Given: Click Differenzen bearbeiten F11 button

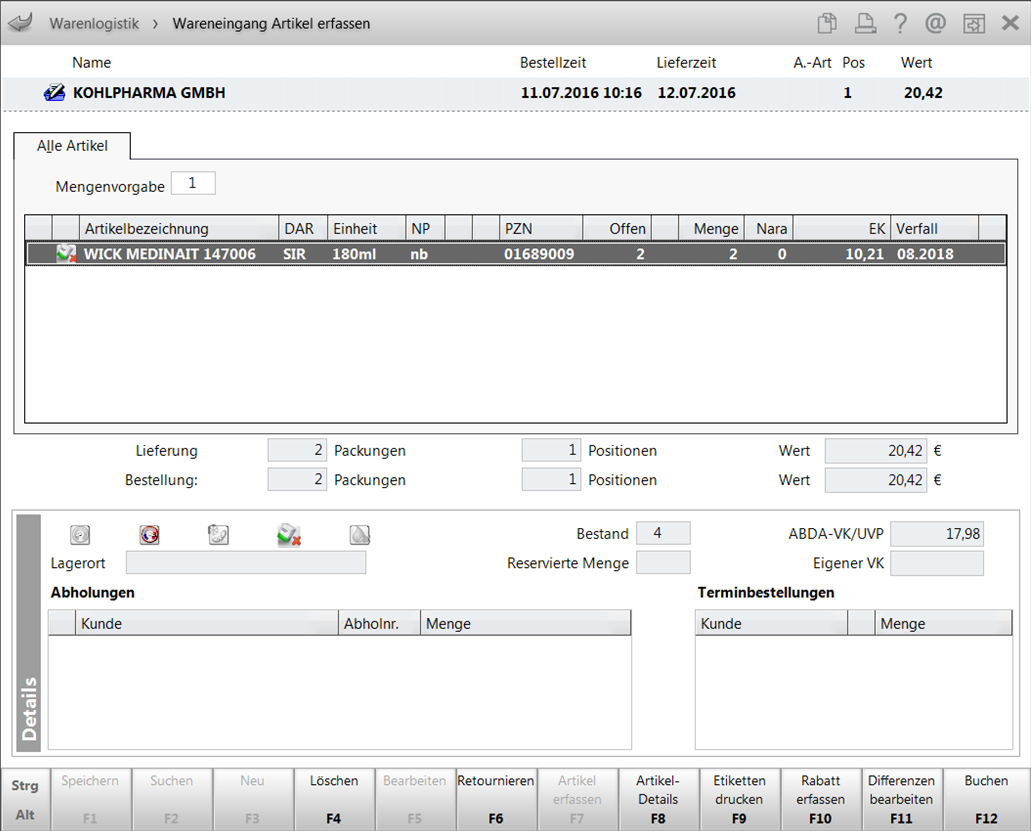Looking at the screenshot, I should (901, 799).
